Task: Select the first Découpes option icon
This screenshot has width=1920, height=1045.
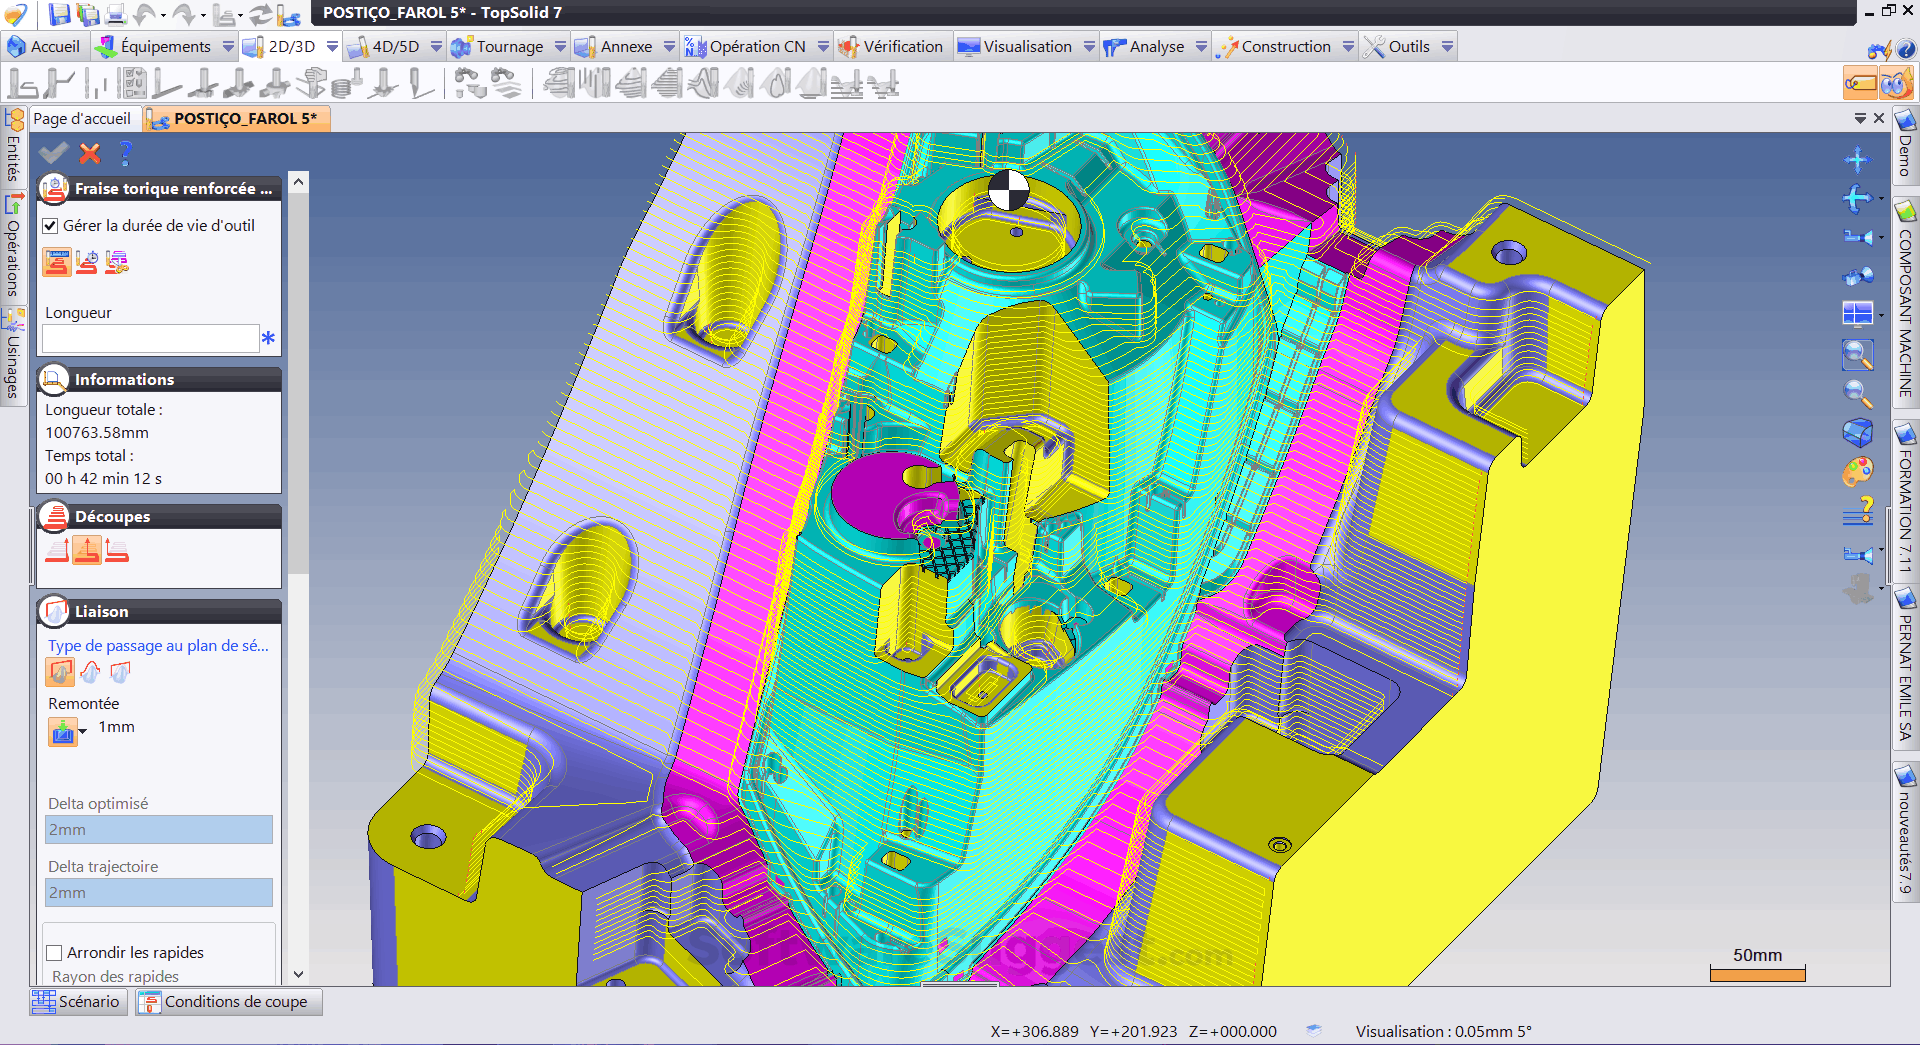Action: point(57,550)
